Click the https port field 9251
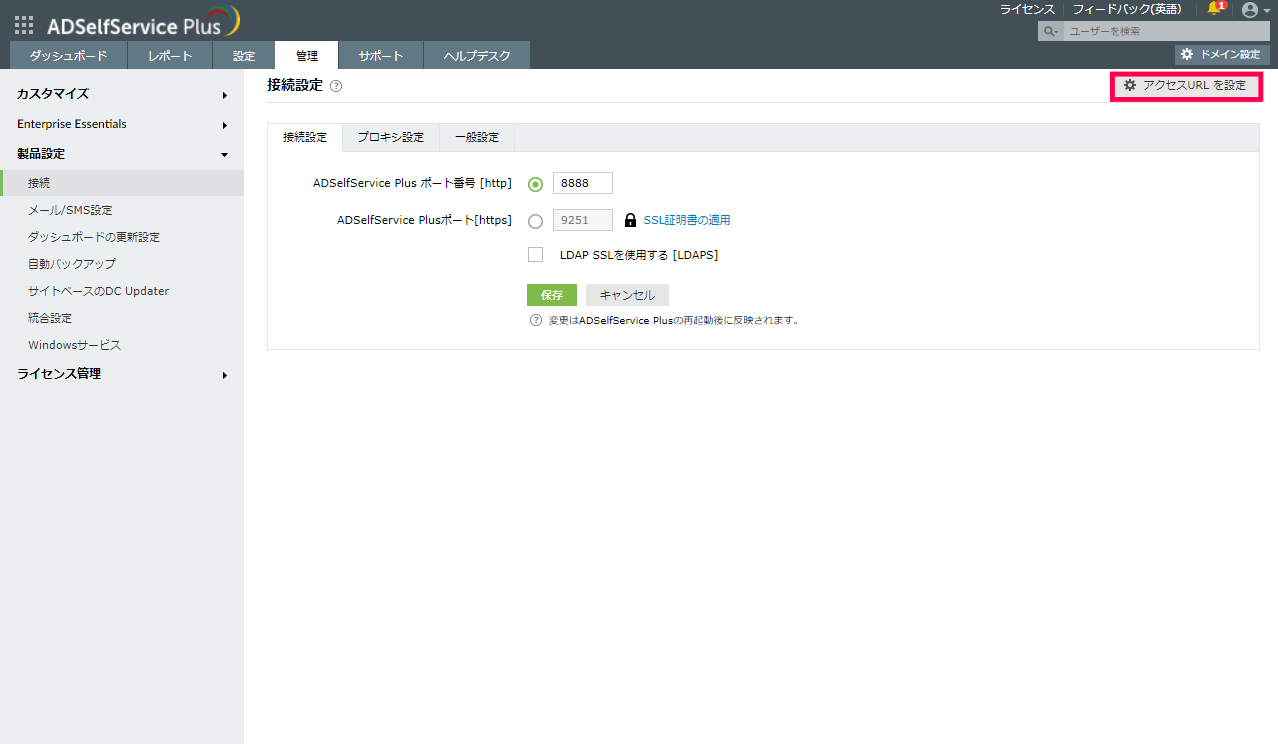The height and width of the screenshot is (744, 1278). [x=582, y=220]
